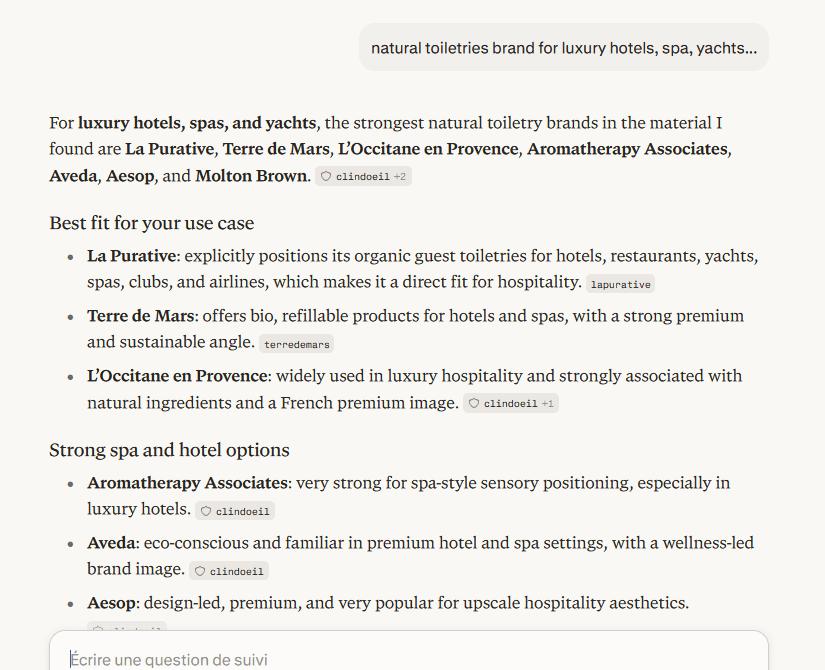Click the shield icon in the Aveda citation

[200, 571]
